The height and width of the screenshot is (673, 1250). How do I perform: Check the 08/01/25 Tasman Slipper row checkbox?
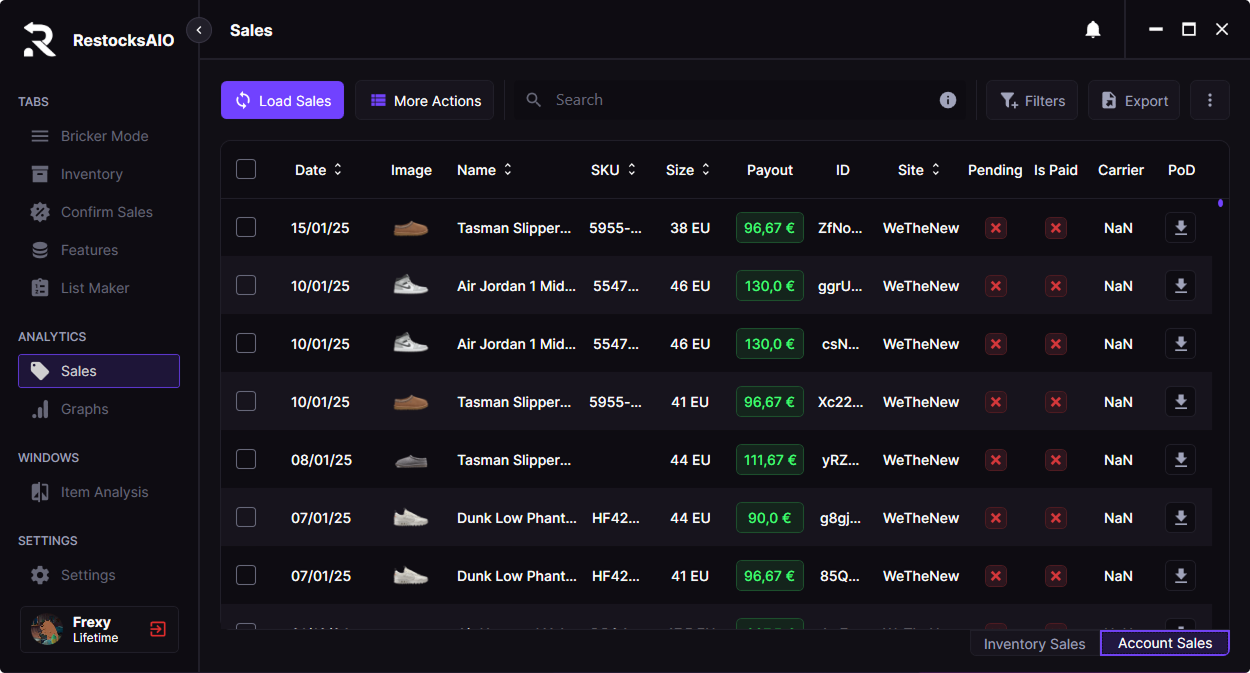click(x=246, y=460)
